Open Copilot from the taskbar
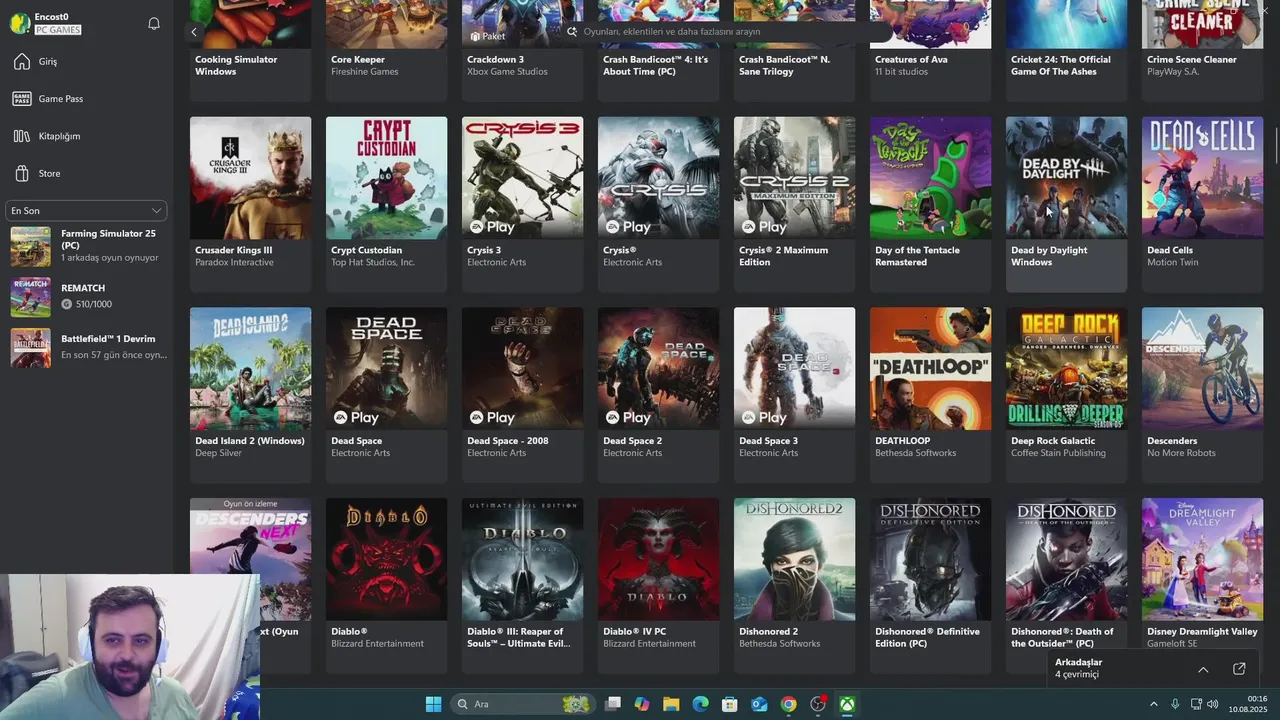1280x720 pixels. [642, 704]
